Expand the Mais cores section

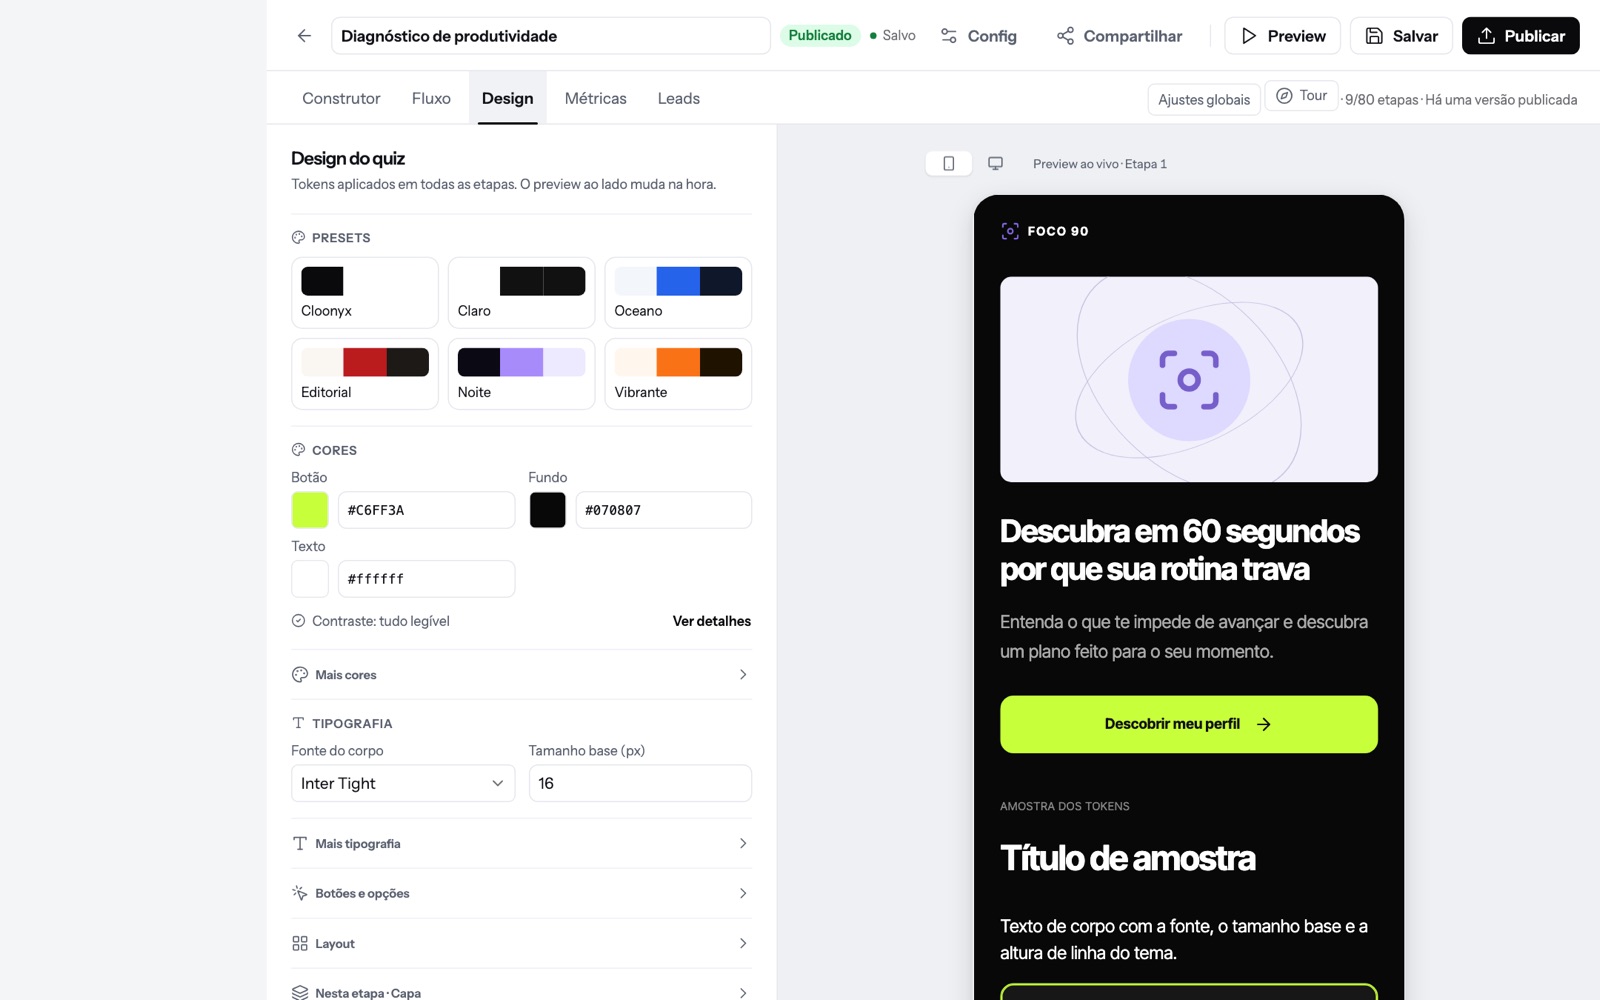pyautogui.click(x=521, y=675)
